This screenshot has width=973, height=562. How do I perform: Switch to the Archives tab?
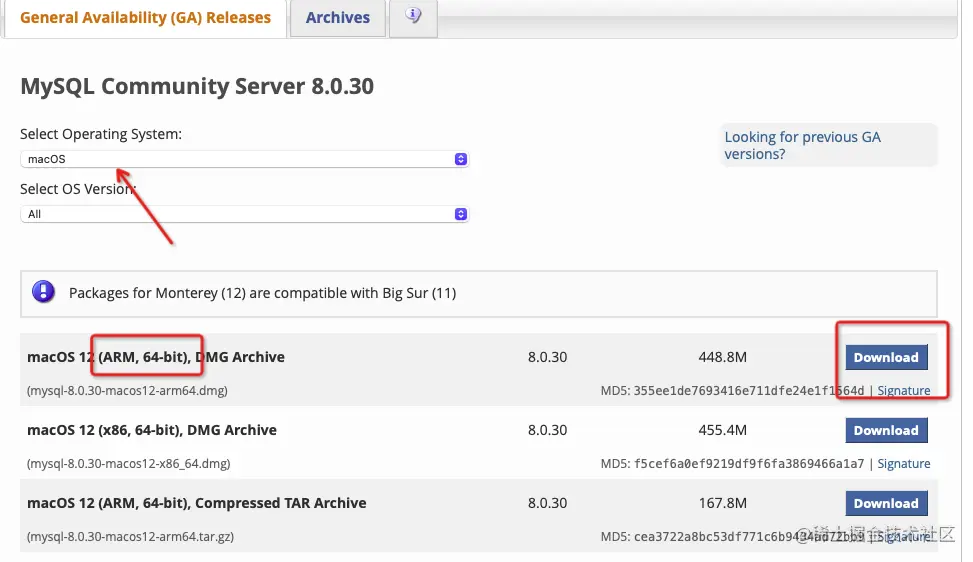point(338,17)
